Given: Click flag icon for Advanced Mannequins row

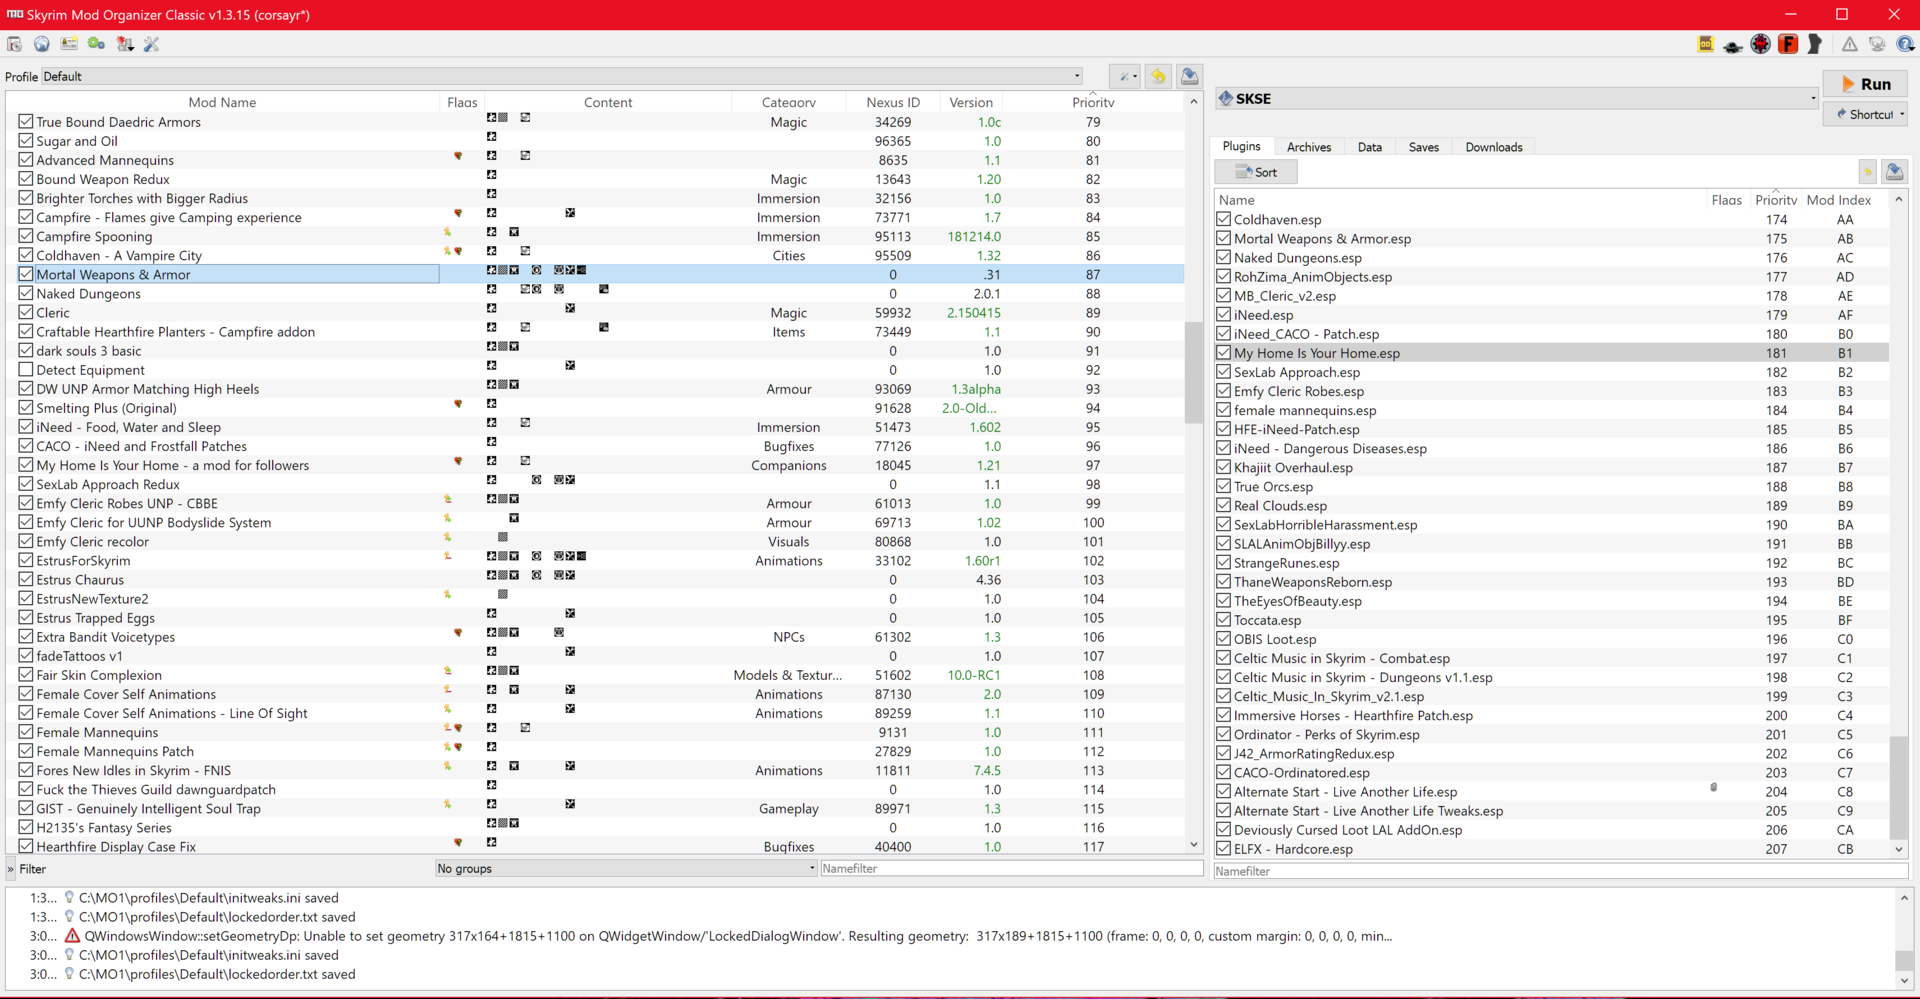Looking at the screenshot, I should pyautogui.click(x=458, y=156).
